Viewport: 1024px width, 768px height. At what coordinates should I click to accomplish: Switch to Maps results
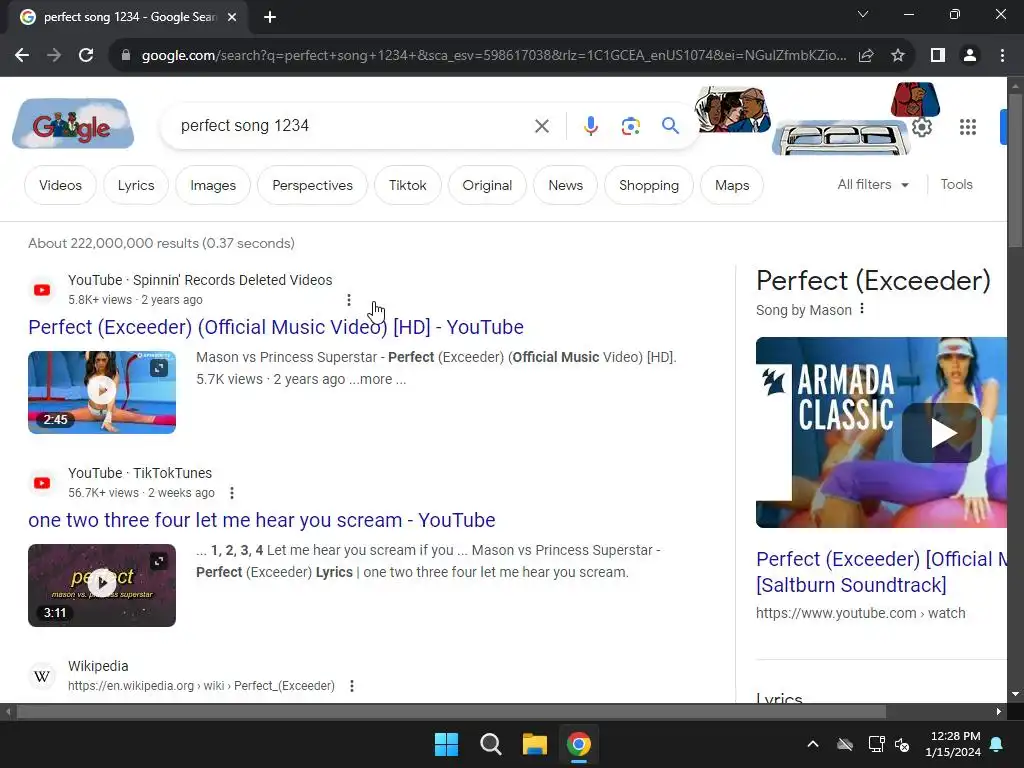tap(732, 185)
